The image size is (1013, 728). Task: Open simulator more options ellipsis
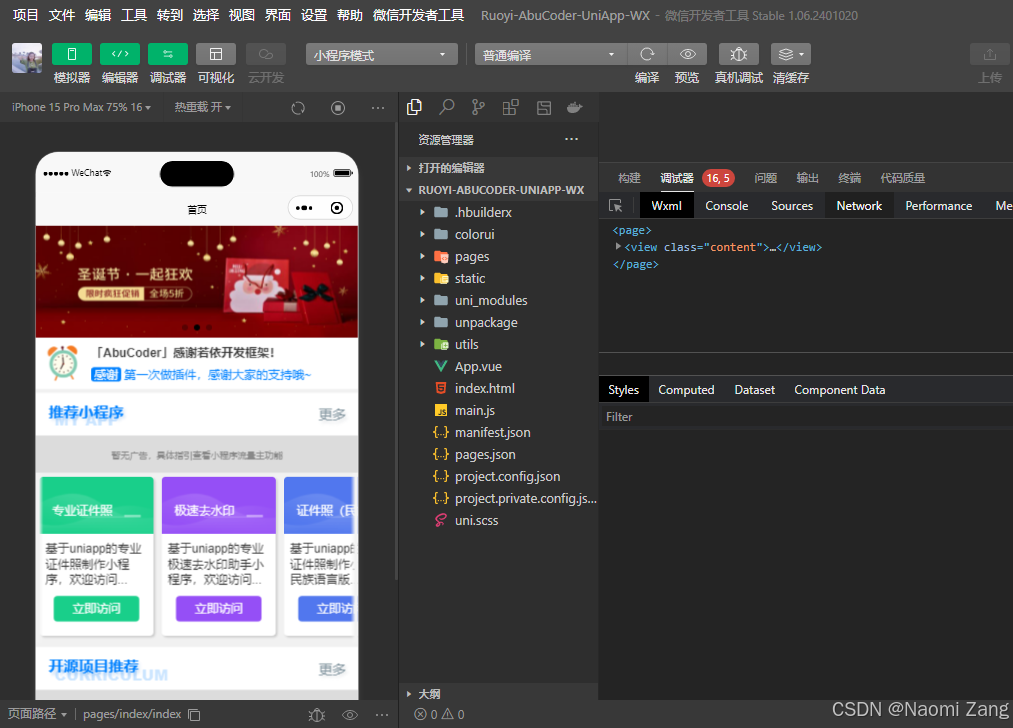(379, 108)
